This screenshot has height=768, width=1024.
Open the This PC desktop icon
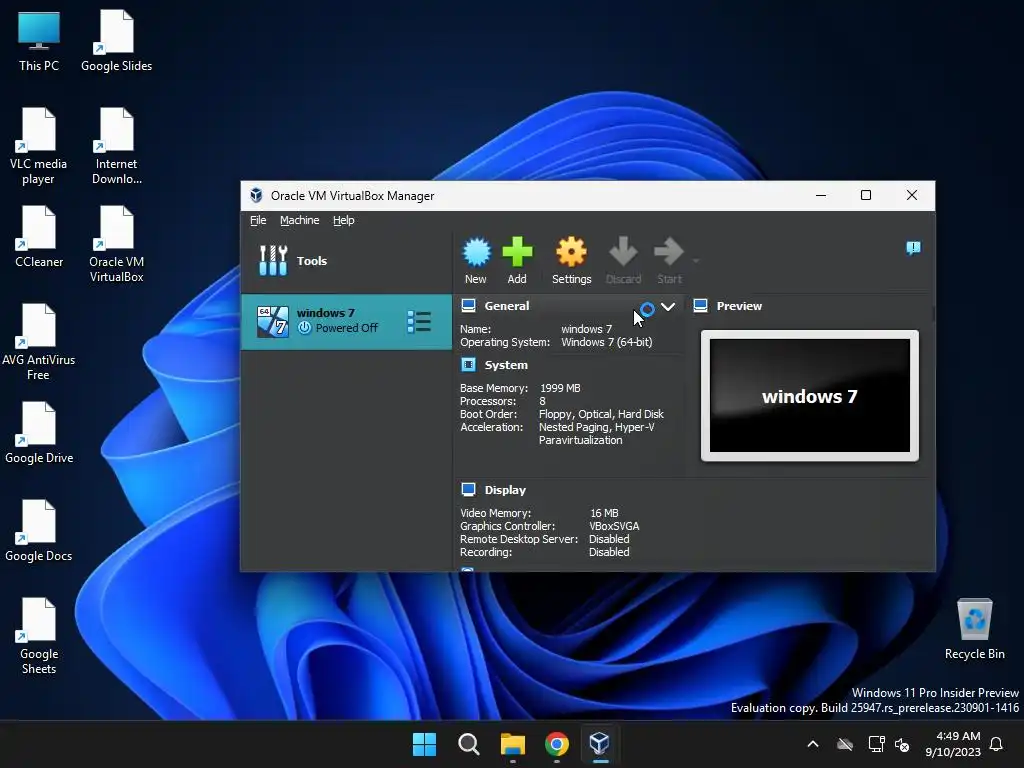pos(39,41)
